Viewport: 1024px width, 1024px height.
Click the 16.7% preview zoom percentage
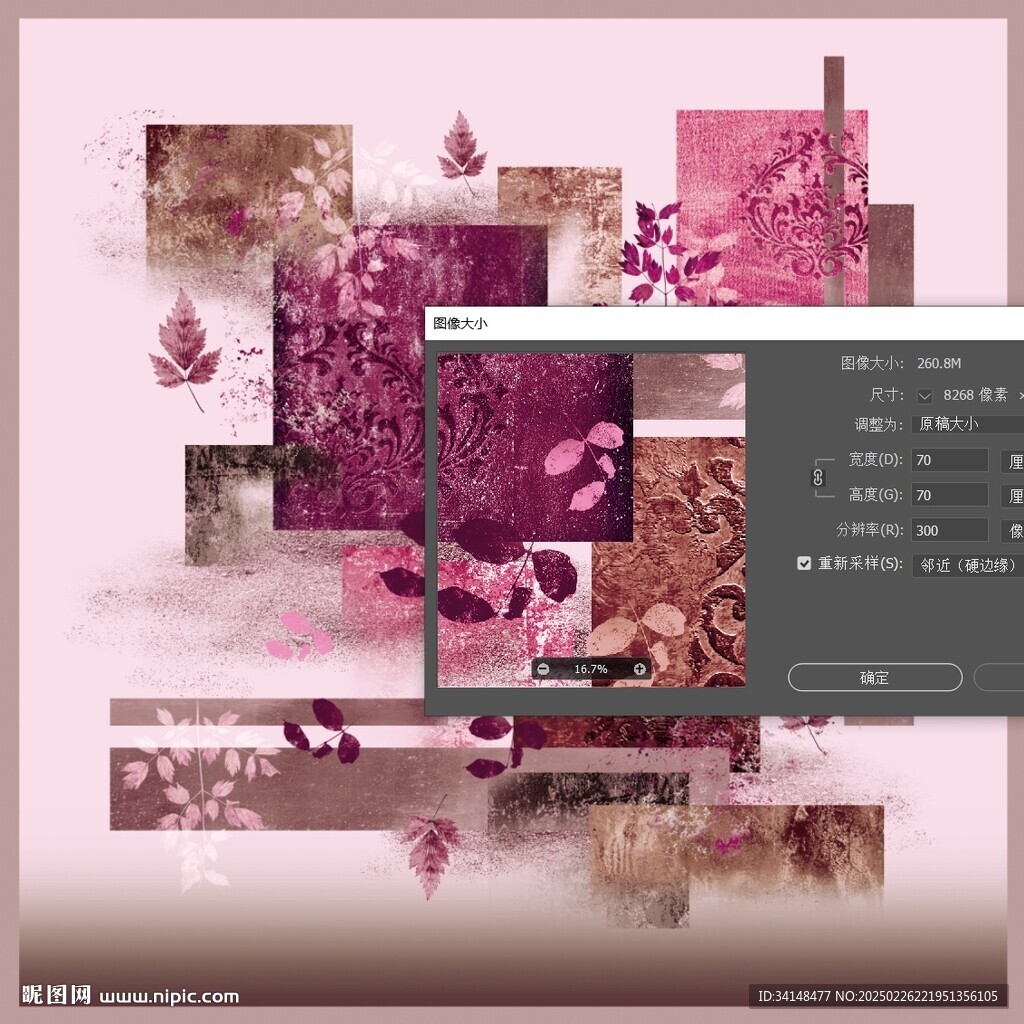pos(591,669)
